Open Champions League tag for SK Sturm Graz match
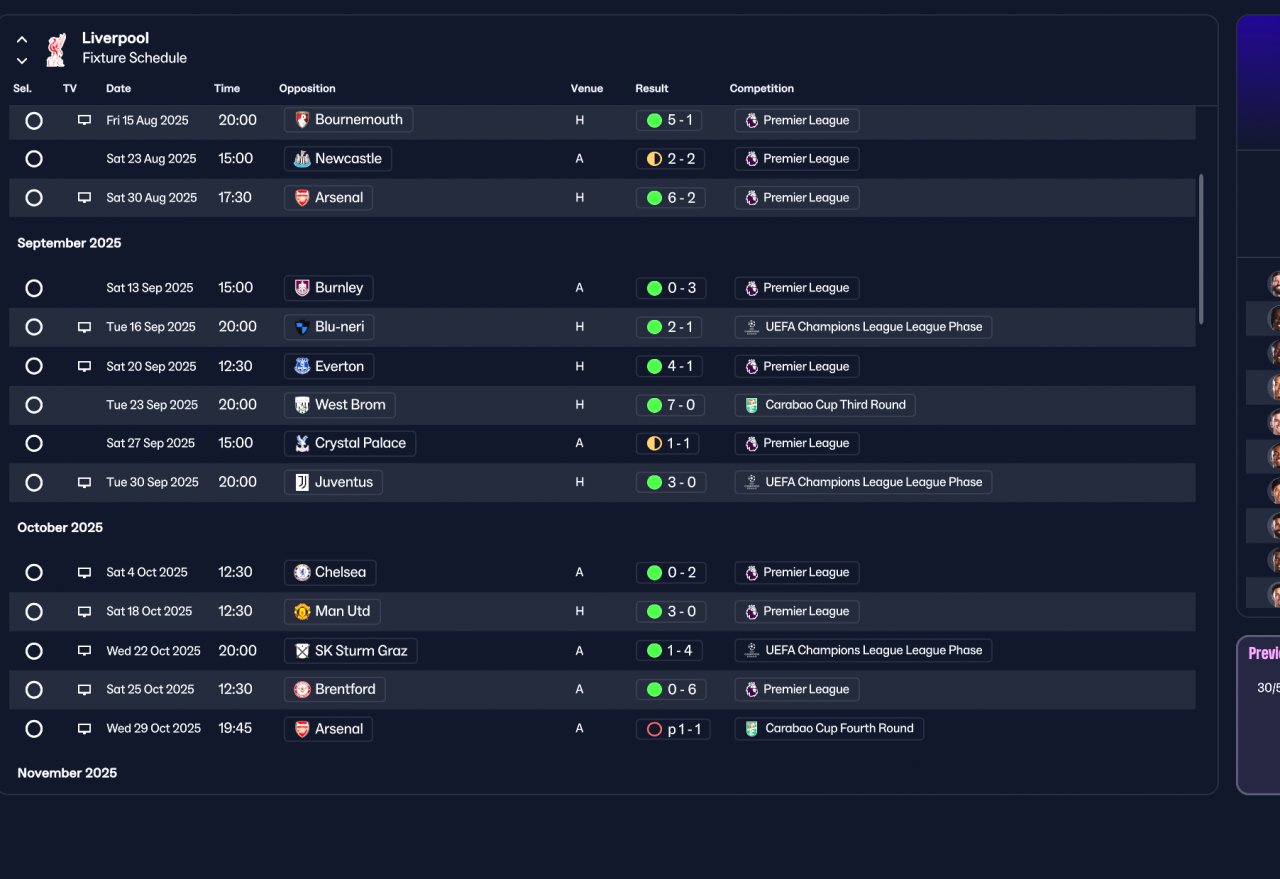This screenshot has height=879, width=1280. pyautogui.click(x=863, y=651)
